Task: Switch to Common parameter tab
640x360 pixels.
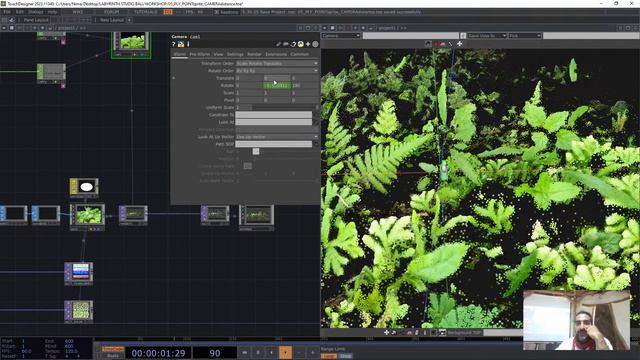Action: tap(300, 54)
